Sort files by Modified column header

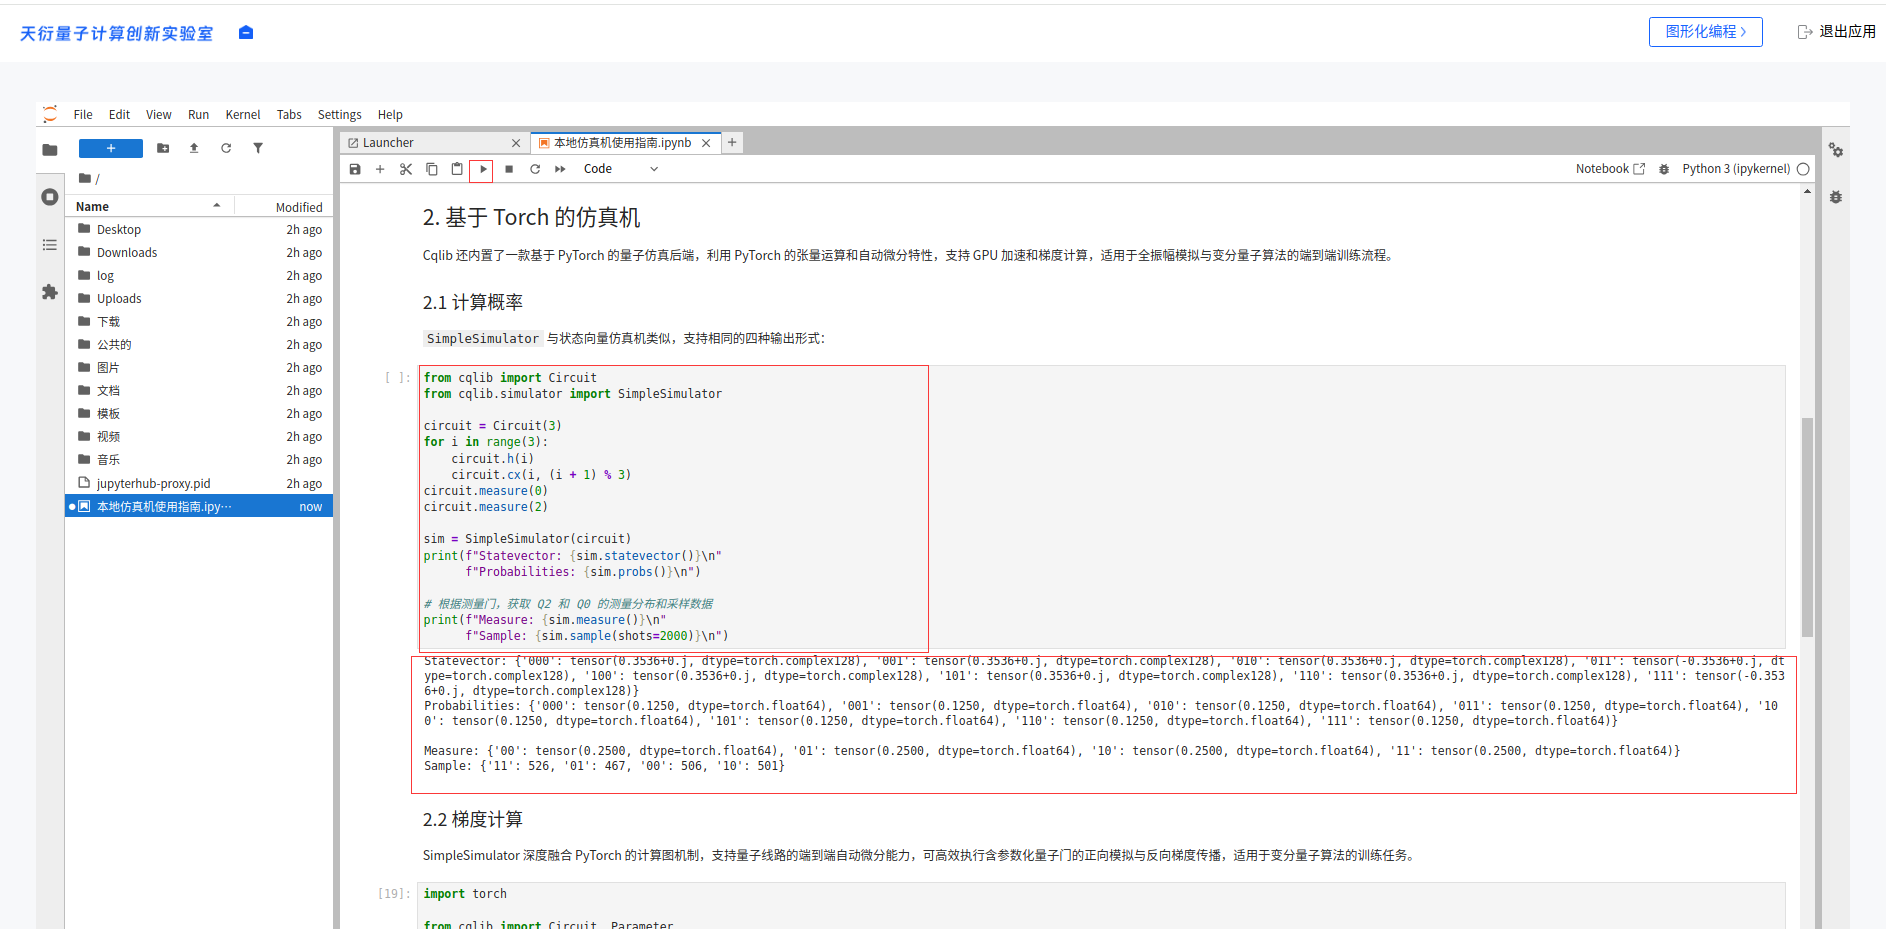[x=284, y=207]
